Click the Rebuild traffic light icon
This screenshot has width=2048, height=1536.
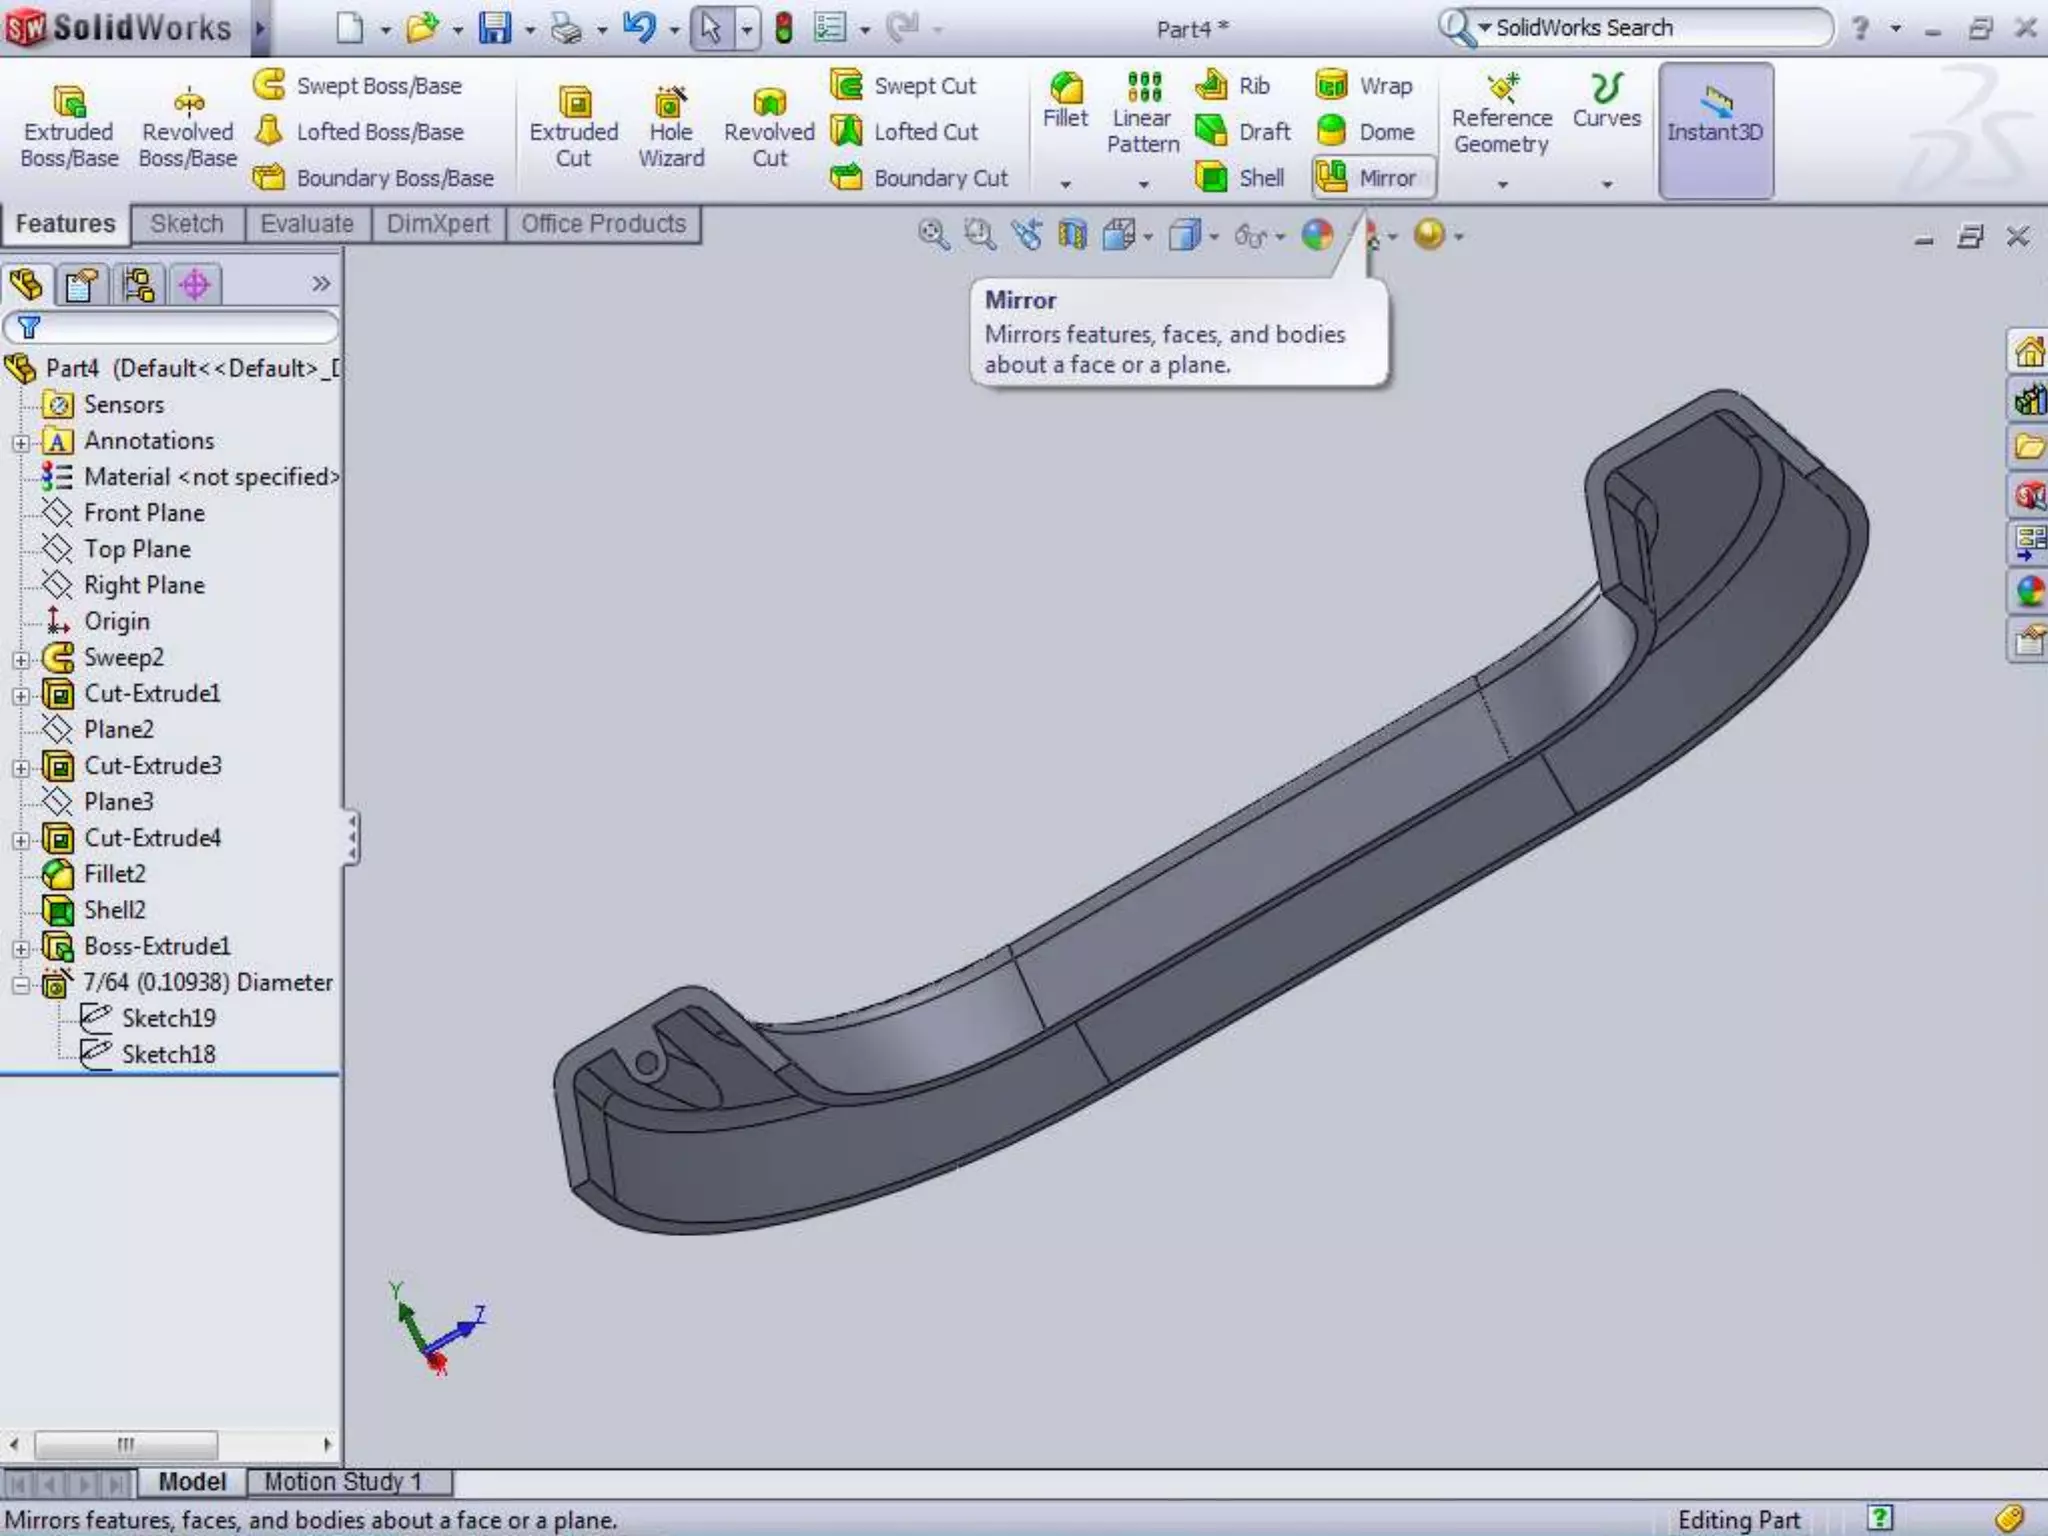pyautogui.click(x=784, y=28)
